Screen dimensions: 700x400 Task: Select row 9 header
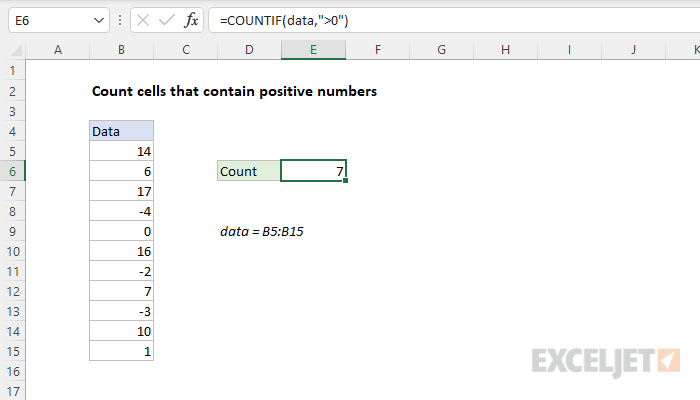[12, 231]
